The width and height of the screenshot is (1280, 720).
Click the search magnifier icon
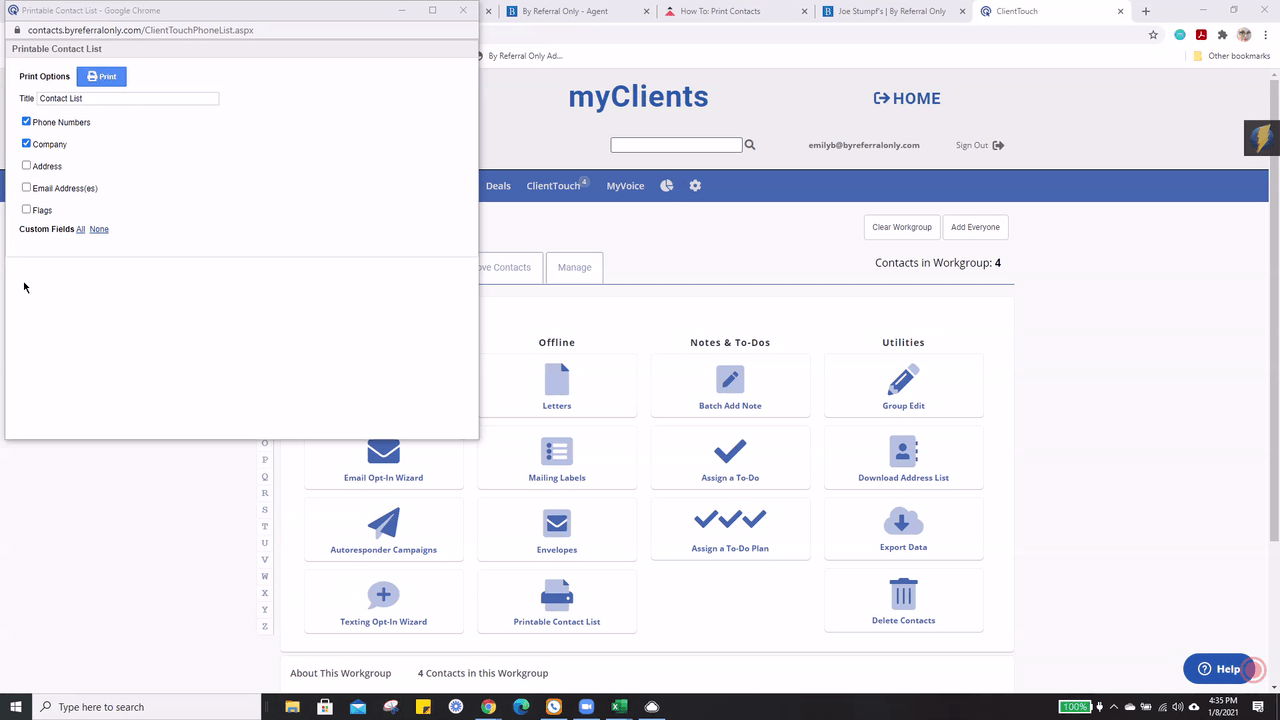click(750, 145)
